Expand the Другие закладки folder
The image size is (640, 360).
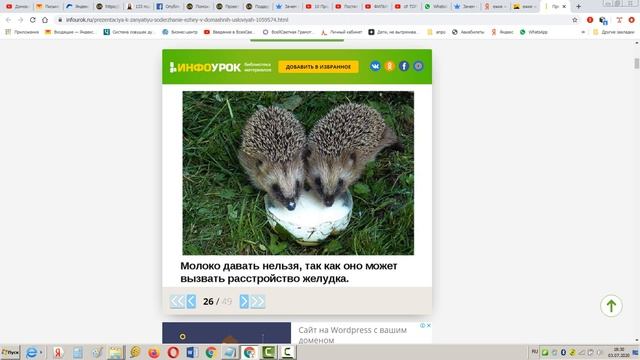pos(613,32)
